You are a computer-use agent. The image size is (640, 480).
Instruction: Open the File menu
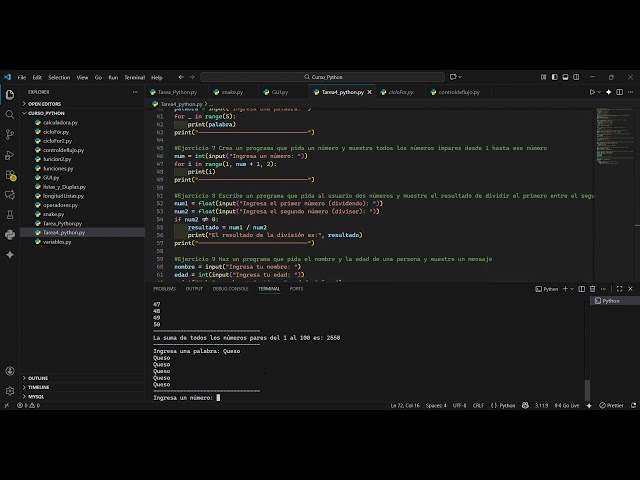[22, 78]
